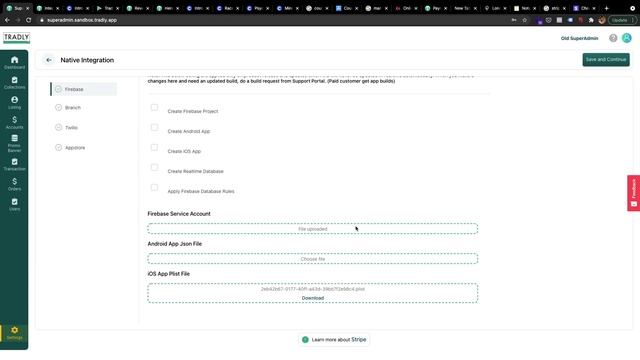Check the Create Firebase Project checkbox
Image resolution: width=640 pixels, height=360 pixels.
(x=154, y=107)
